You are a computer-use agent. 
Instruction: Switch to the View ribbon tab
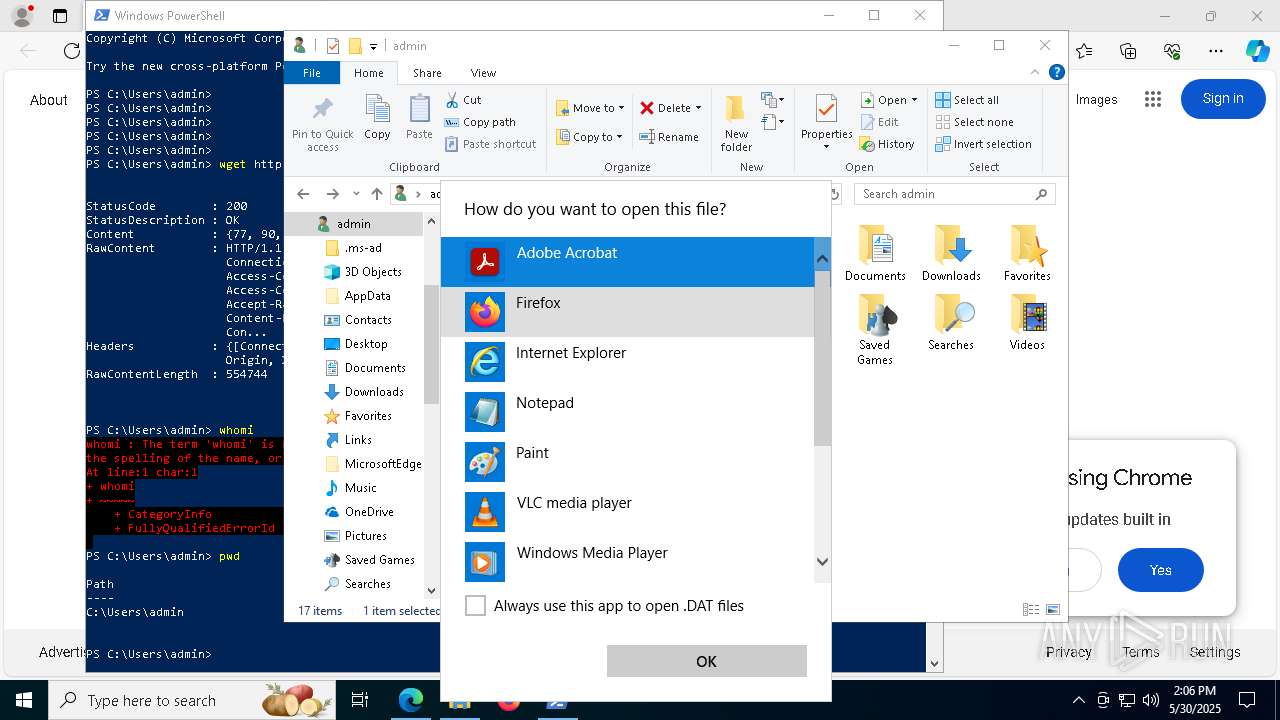point(483,73)
